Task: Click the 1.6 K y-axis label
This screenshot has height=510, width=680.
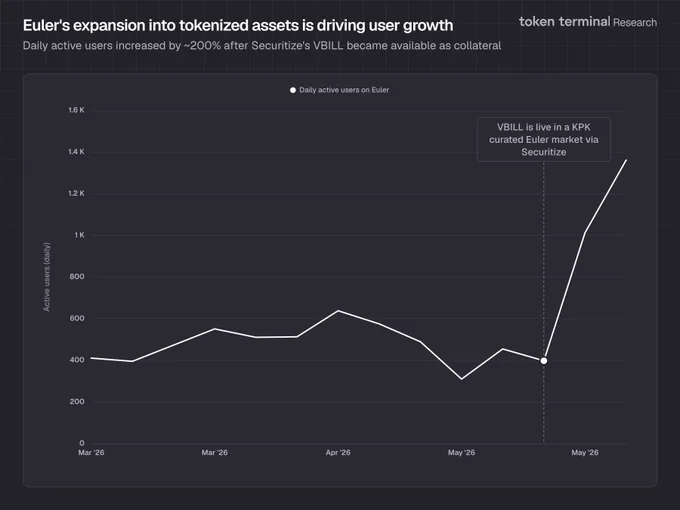Action: (76, 110)
